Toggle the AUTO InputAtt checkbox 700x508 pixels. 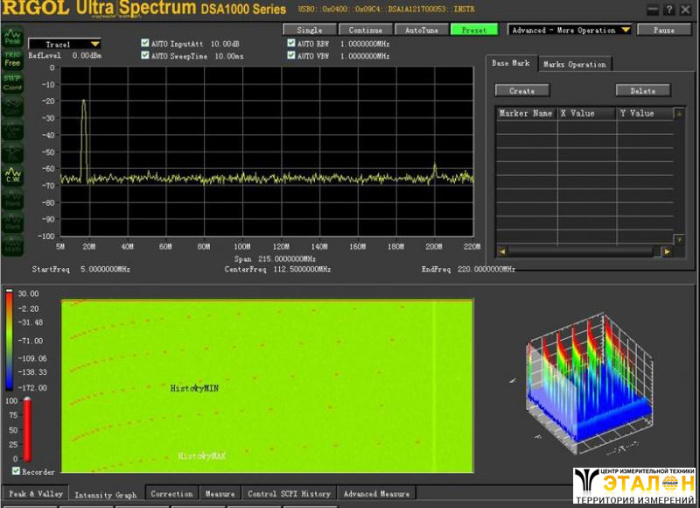146,44
